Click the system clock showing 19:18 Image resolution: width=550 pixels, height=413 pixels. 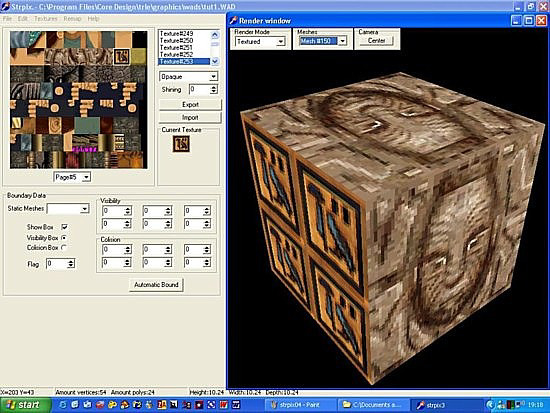click(x=535, y=405)
